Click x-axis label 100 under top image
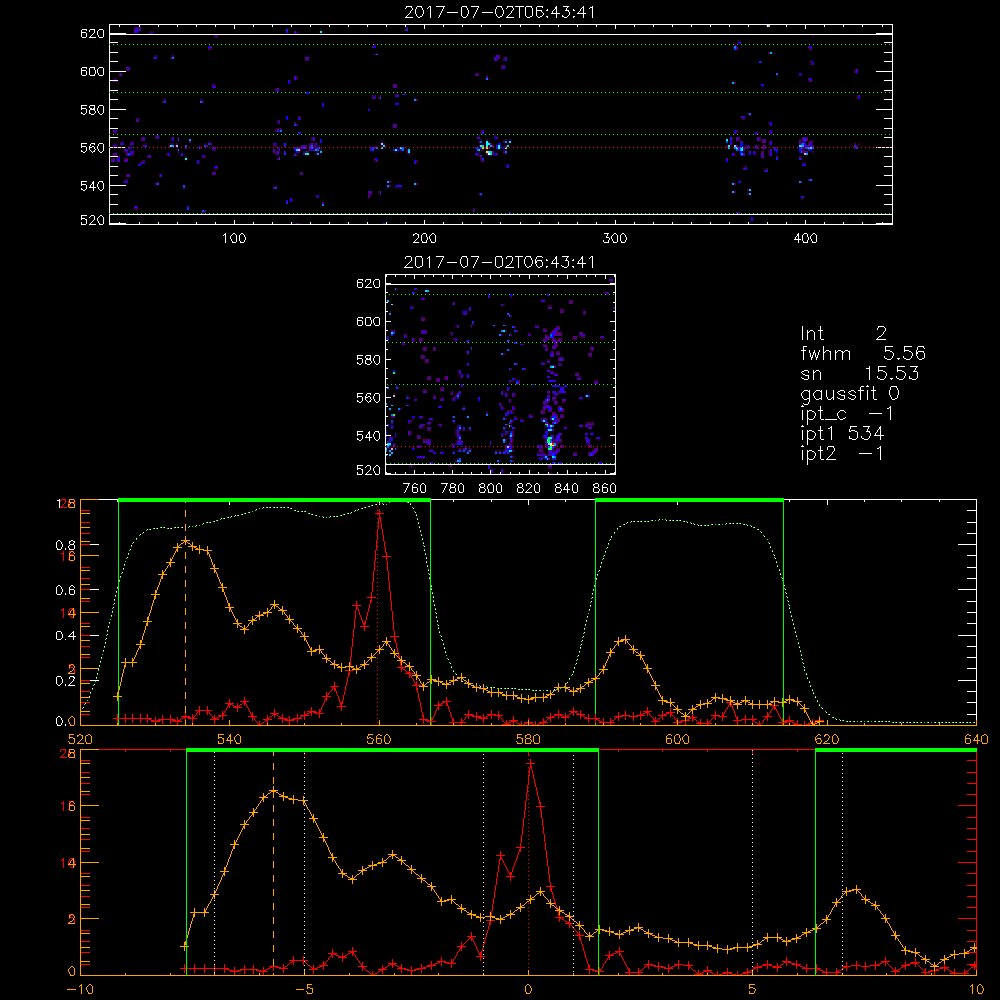 (234, 239)
